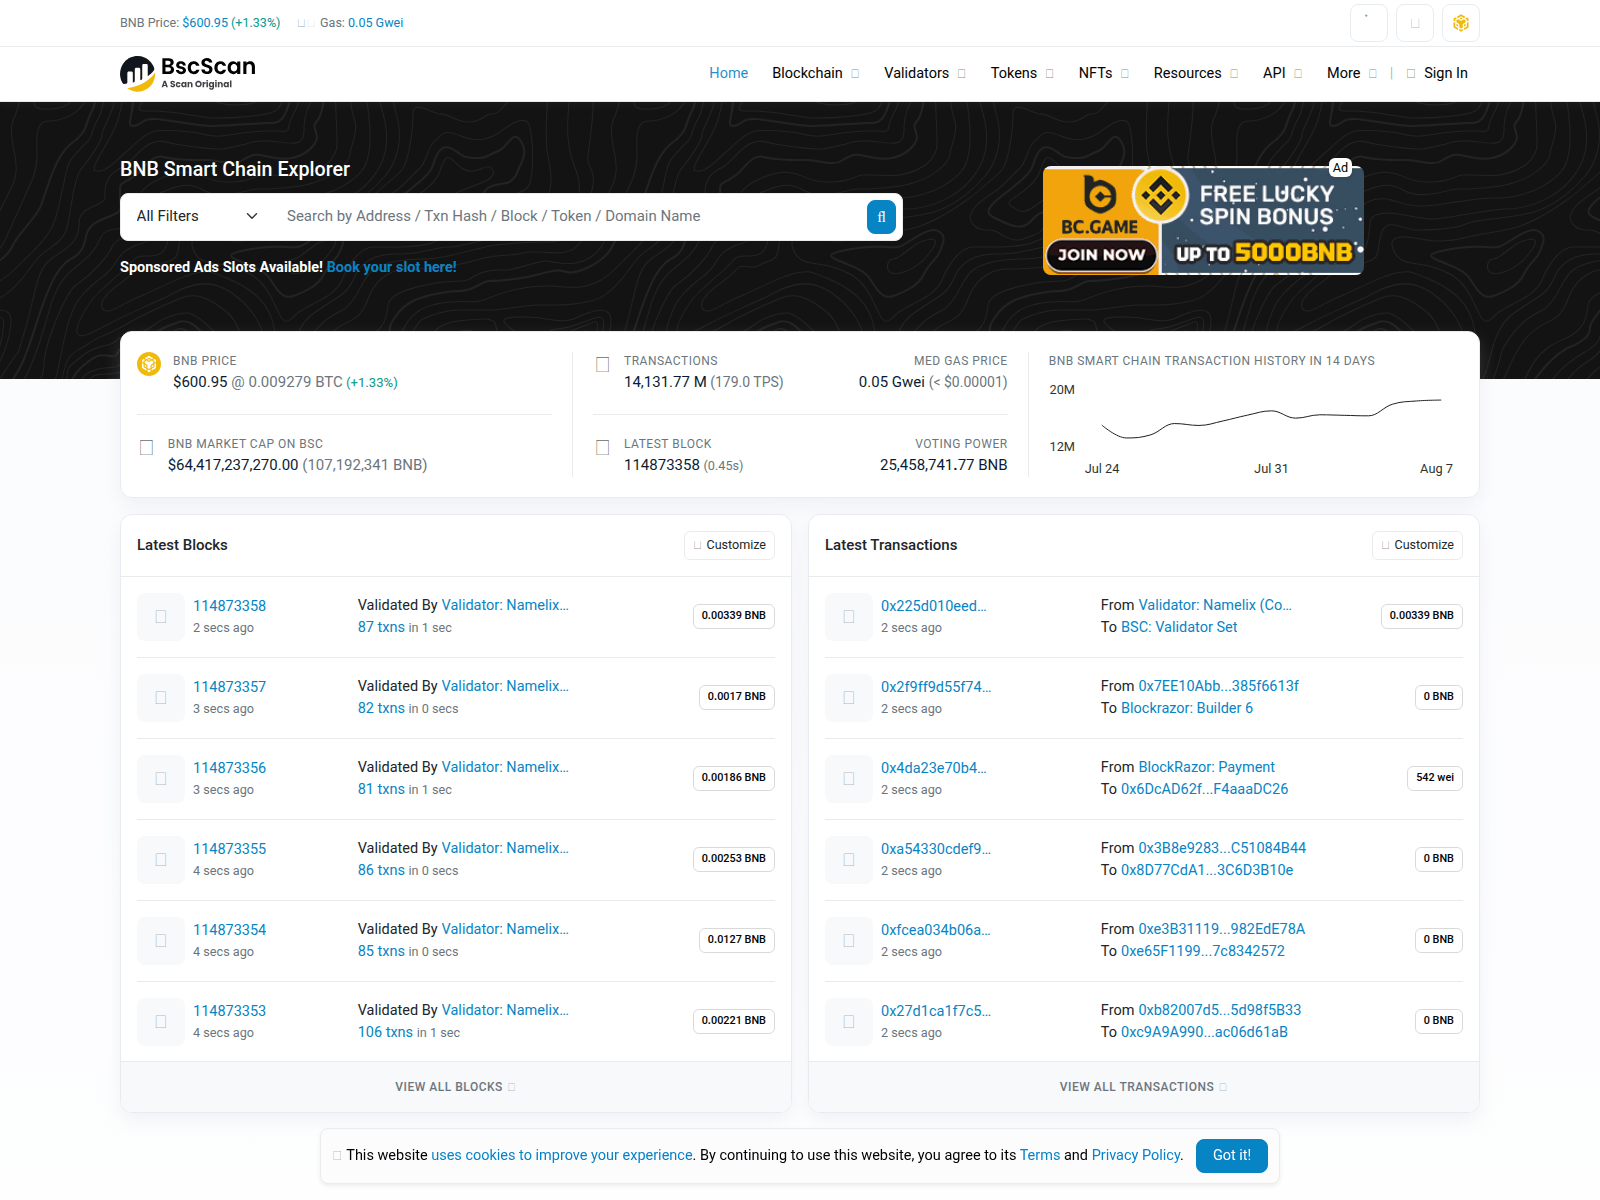This screenshot has width=1600, height=1200.
Task: Click the BNB coin icon beside BNB Price
Action: coord(149,364)
